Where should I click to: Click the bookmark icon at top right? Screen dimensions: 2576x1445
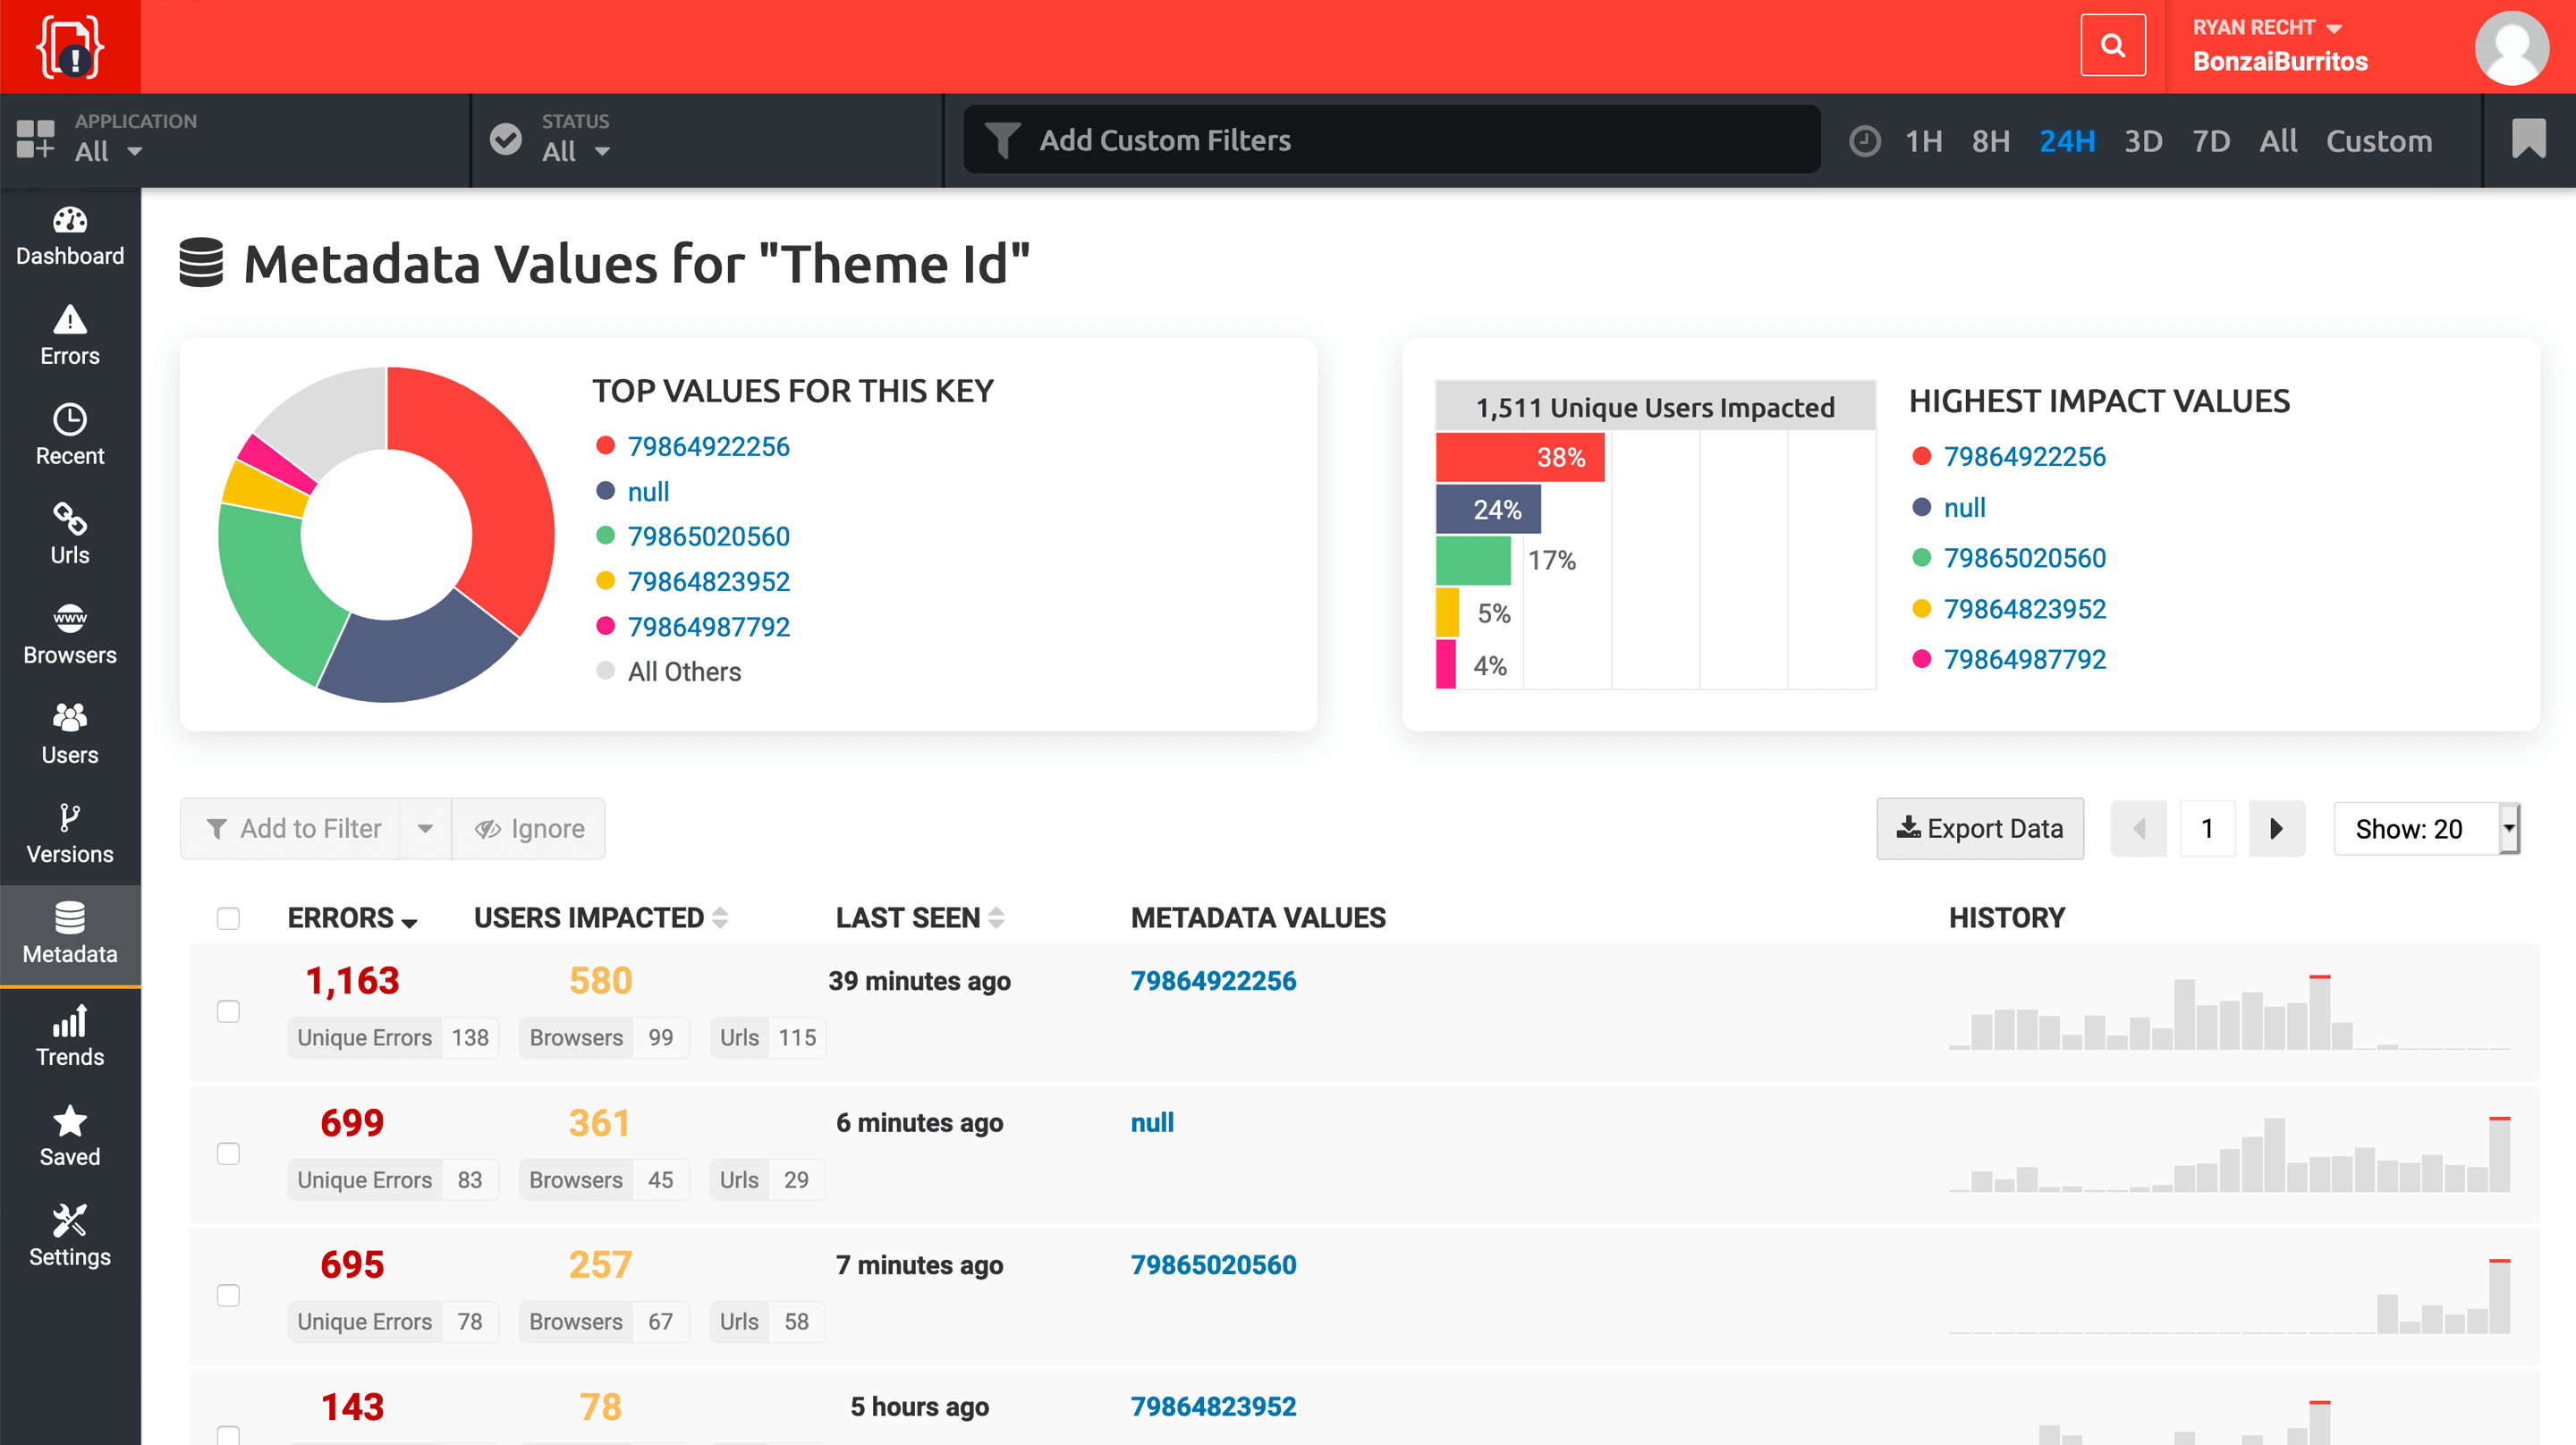coord(2528,140)
